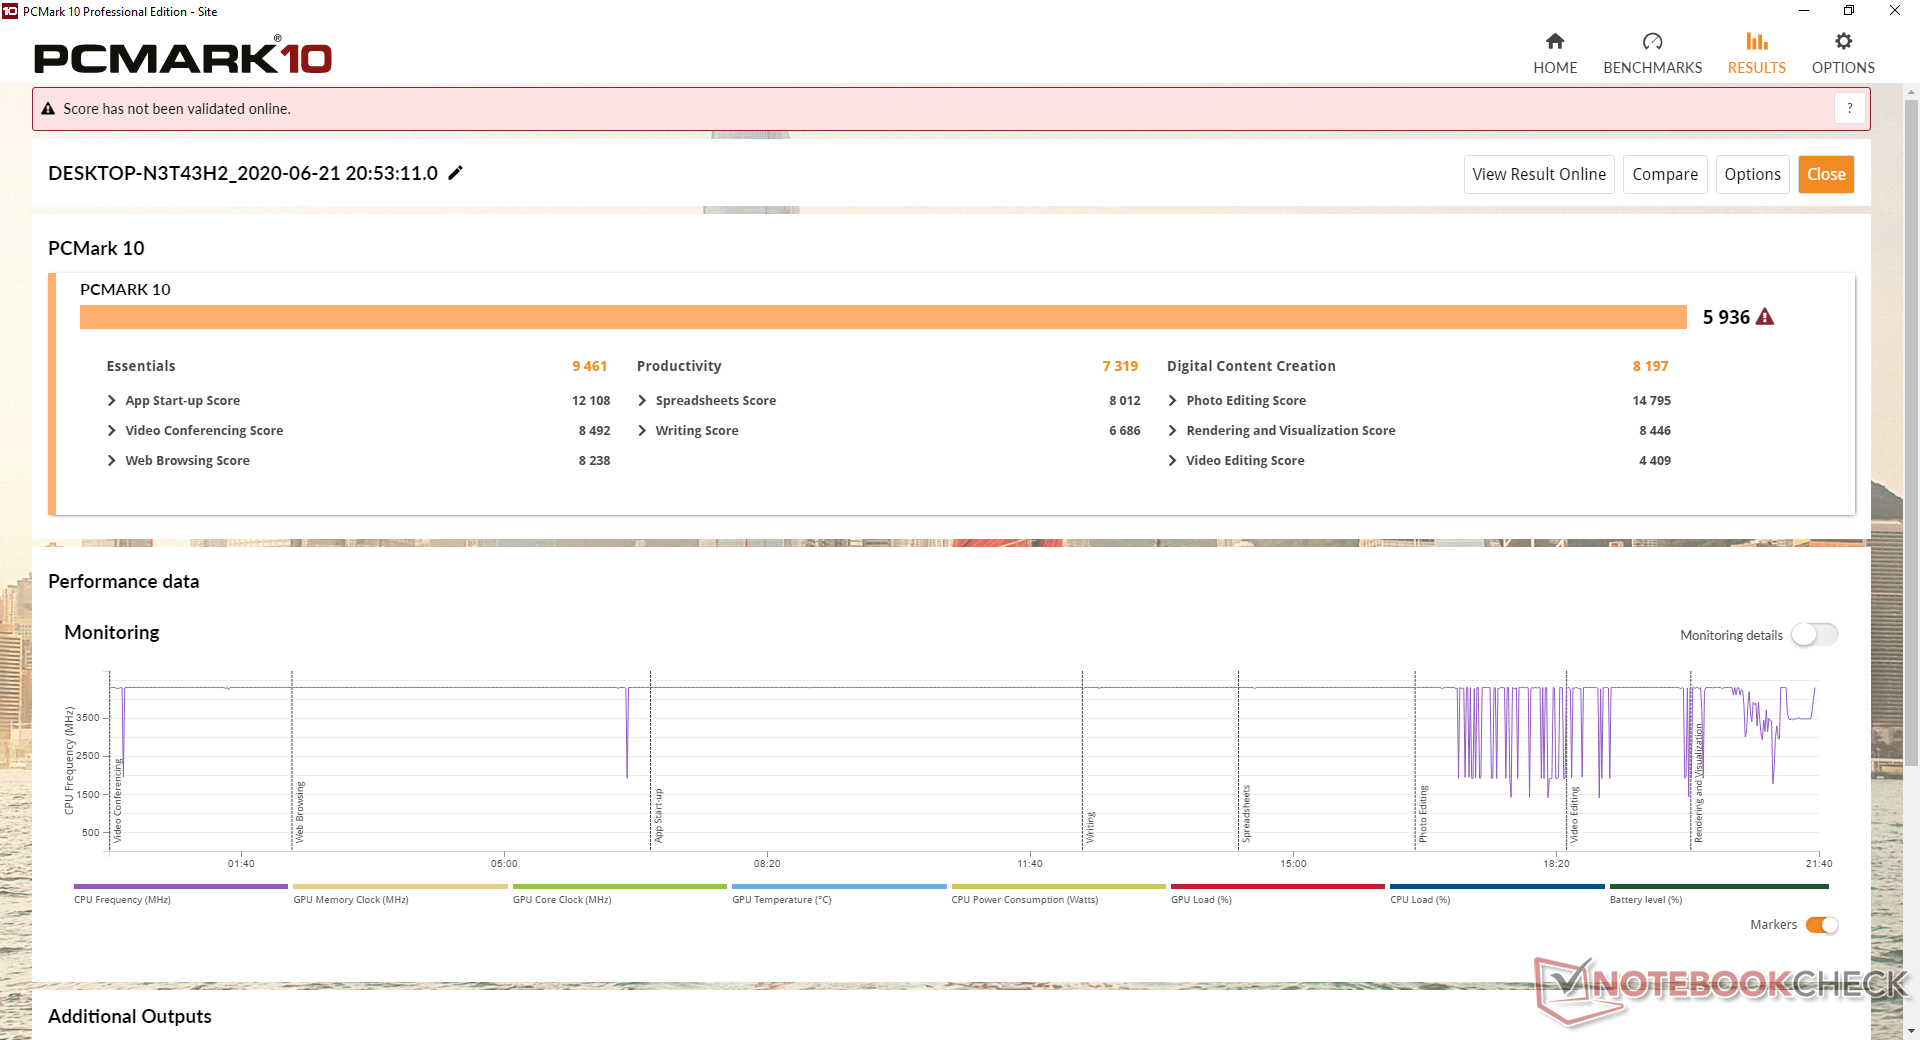Minimize the PCMark 10 window
This screenshot has width=1920, height=1040.
pos(1804,11)
